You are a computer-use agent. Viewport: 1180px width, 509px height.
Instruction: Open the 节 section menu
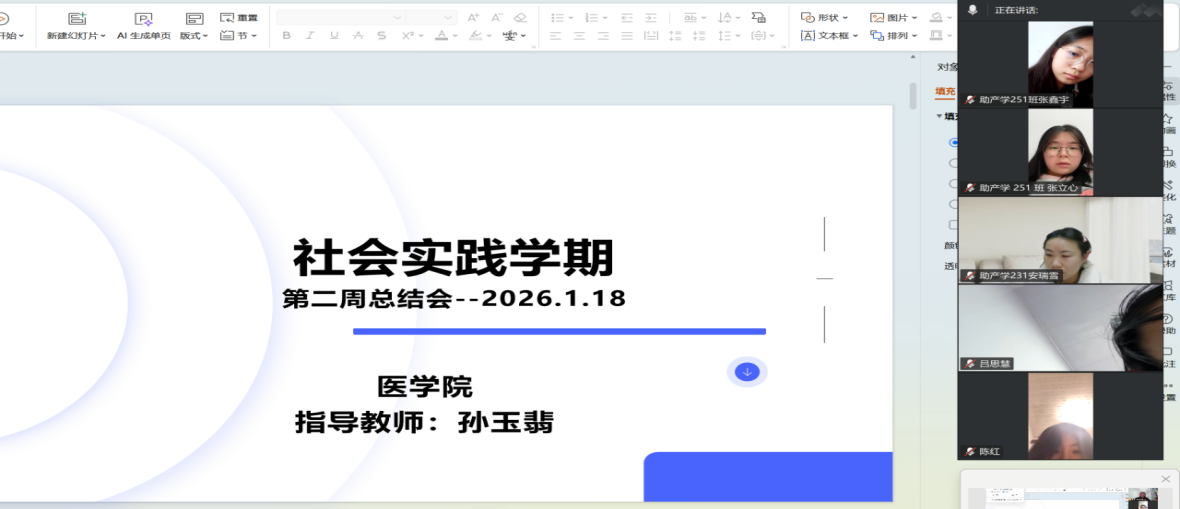click(x=239, y=36)
